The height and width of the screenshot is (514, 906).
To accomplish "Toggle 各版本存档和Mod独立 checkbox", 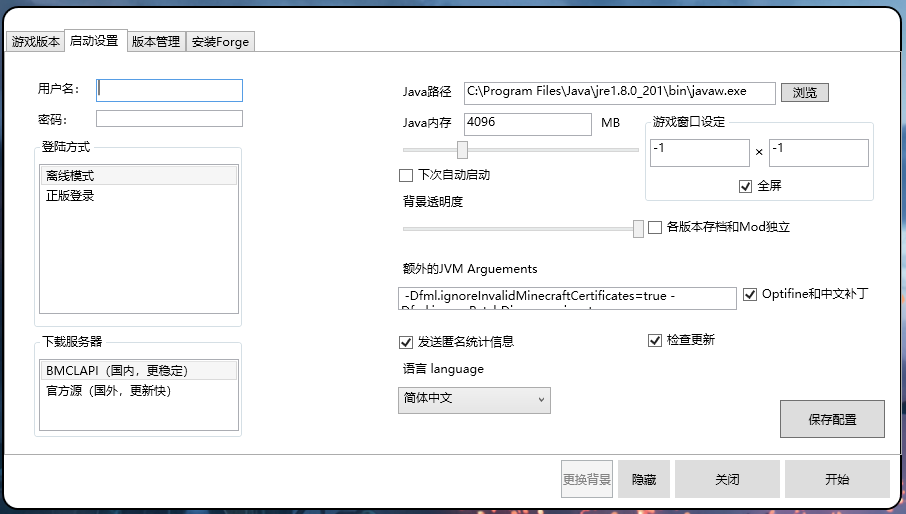I will [655, 228].
